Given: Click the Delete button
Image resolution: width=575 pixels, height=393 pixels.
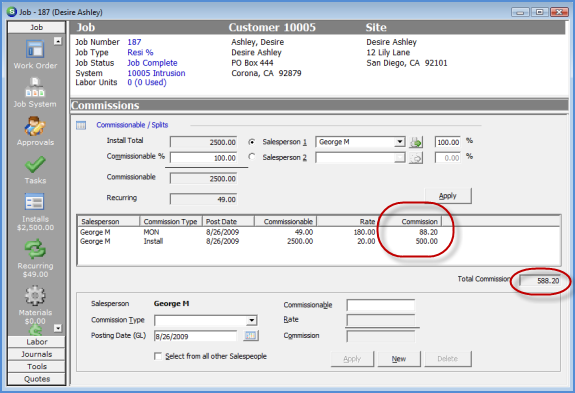Looking at the screenshot, I should coord(448,359).
